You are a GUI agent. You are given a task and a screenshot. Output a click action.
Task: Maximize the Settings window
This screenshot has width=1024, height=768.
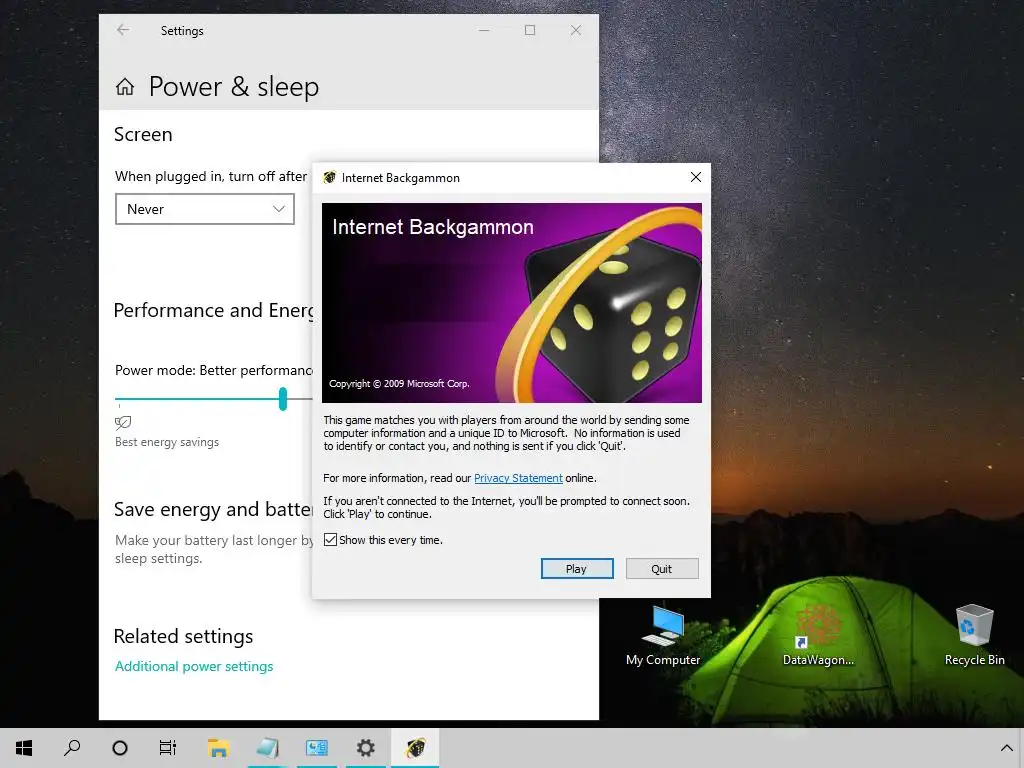(530, 30)
